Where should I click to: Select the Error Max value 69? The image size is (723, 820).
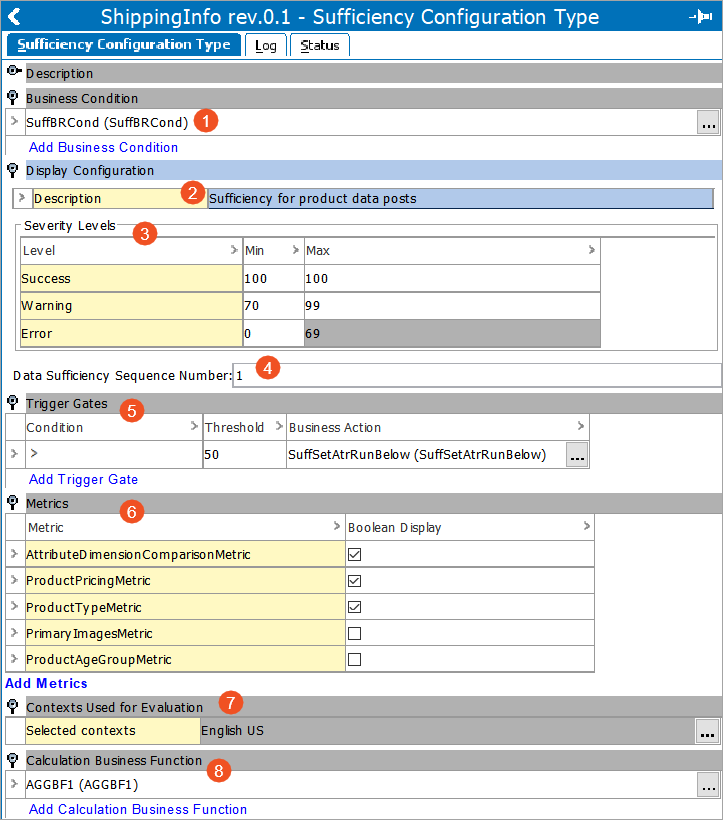point(452,333)
